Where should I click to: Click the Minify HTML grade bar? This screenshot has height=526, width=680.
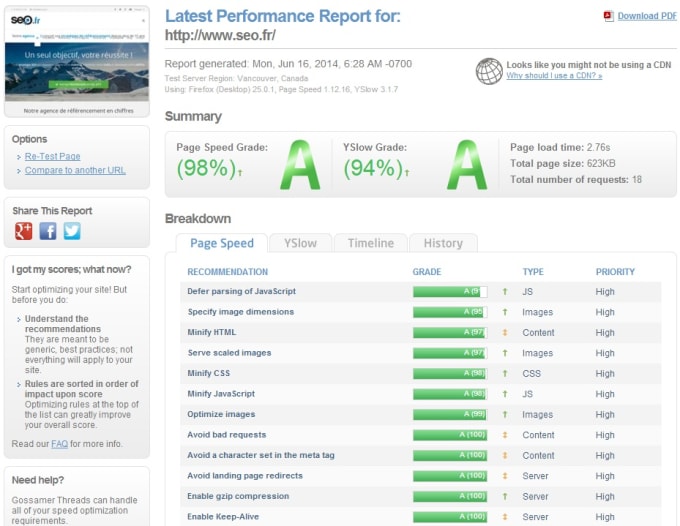(x=450, y=333)
